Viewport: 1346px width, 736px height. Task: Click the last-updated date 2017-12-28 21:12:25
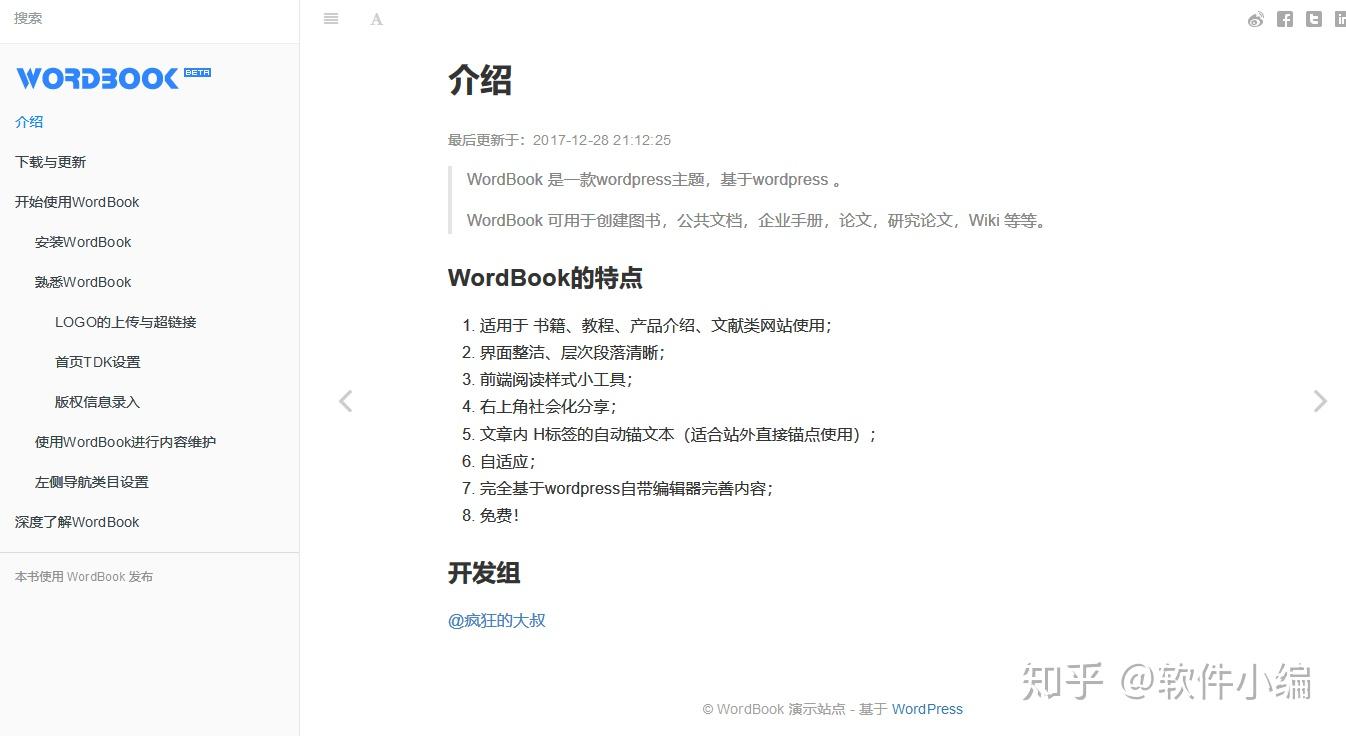pos(602,140)
